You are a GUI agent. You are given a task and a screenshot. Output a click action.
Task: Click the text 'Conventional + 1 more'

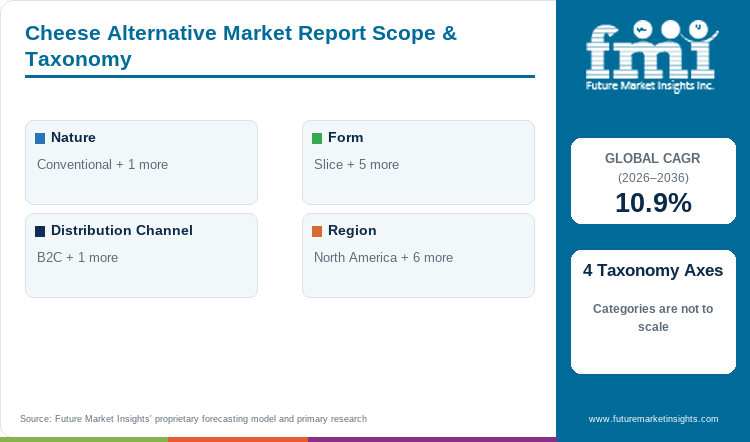click(x=102, y=165)
